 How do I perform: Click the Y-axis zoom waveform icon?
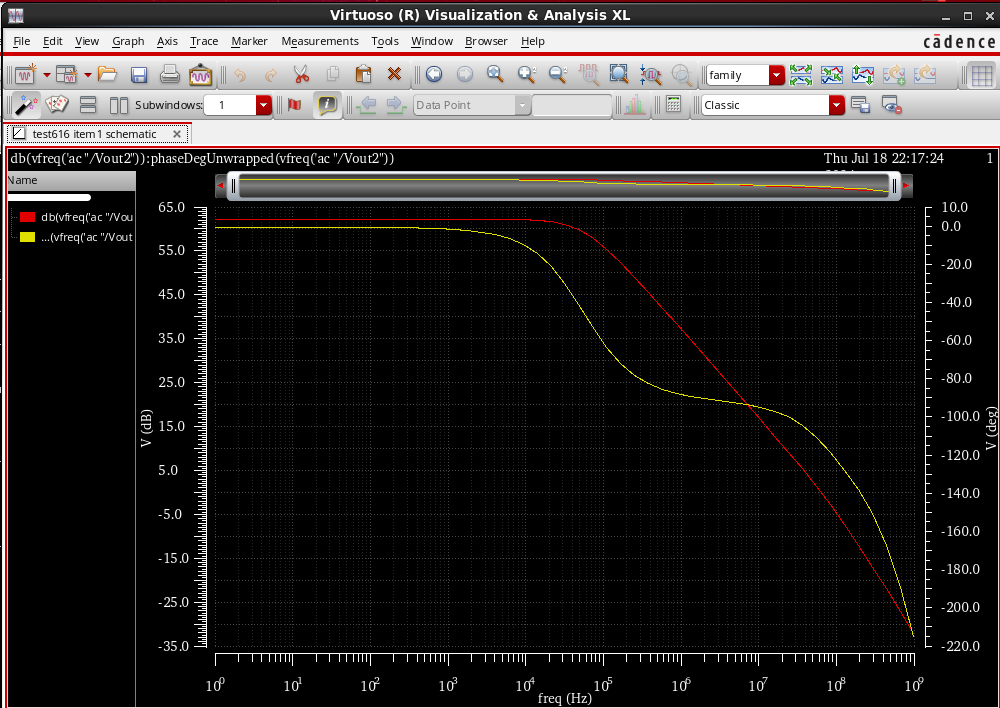point(650,75)
